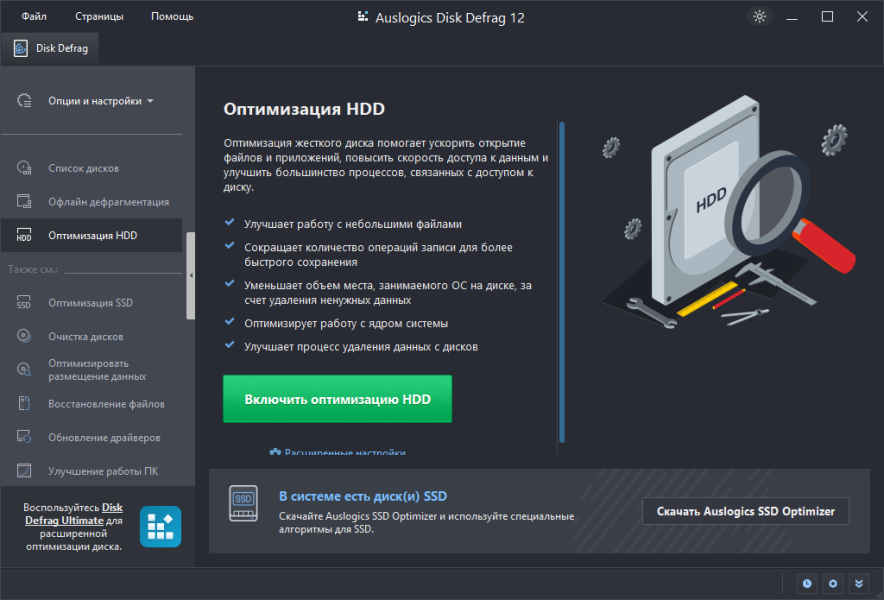The image size is (884, 600).
Task: Open settings gear icon in status bar
Action: (x=833, y=584)
